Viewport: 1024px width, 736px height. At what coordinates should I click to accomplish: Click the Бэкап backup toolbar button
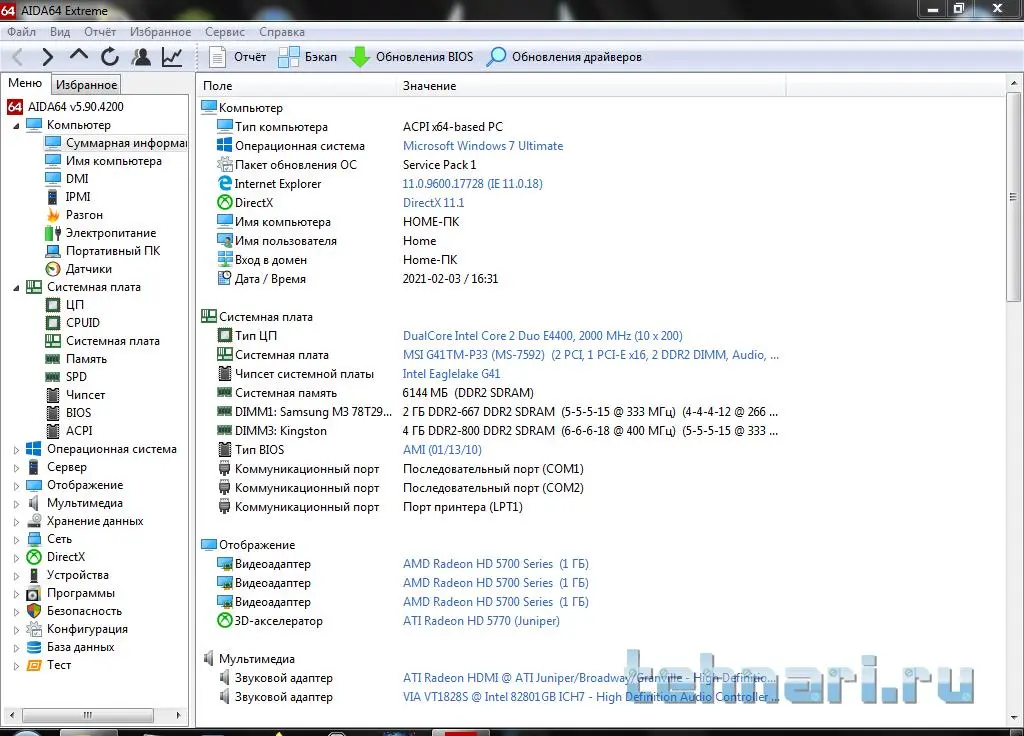point(308,57)
